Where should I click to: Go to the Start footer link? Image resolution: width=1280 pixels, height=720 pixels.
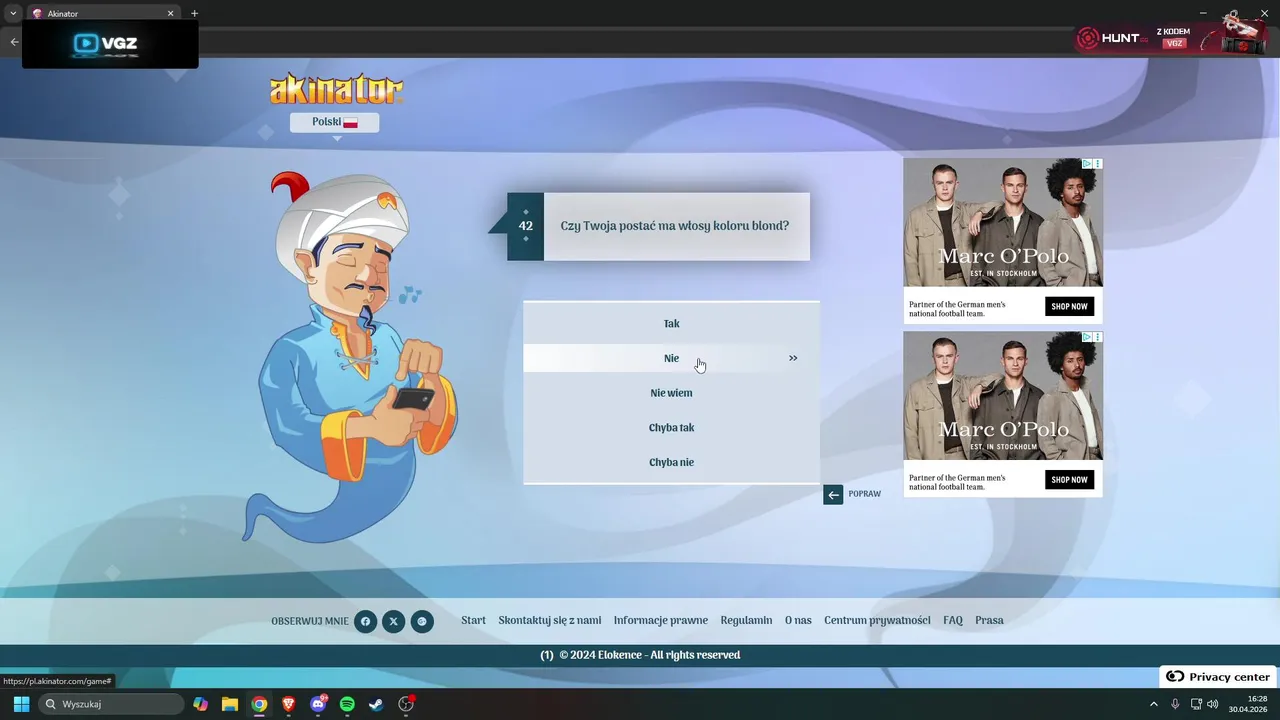tap(473, 621)
